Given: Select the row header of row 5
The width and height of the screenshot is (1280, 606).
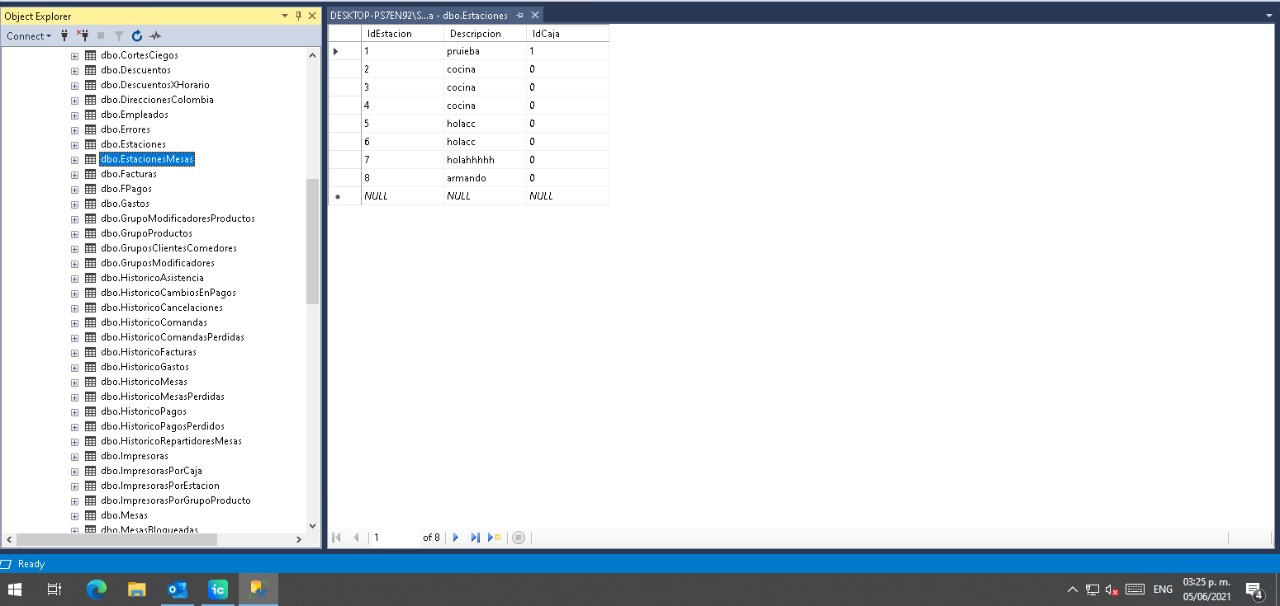Looking at the screenshot, I should pyautogui.click(x=345, y=124).
